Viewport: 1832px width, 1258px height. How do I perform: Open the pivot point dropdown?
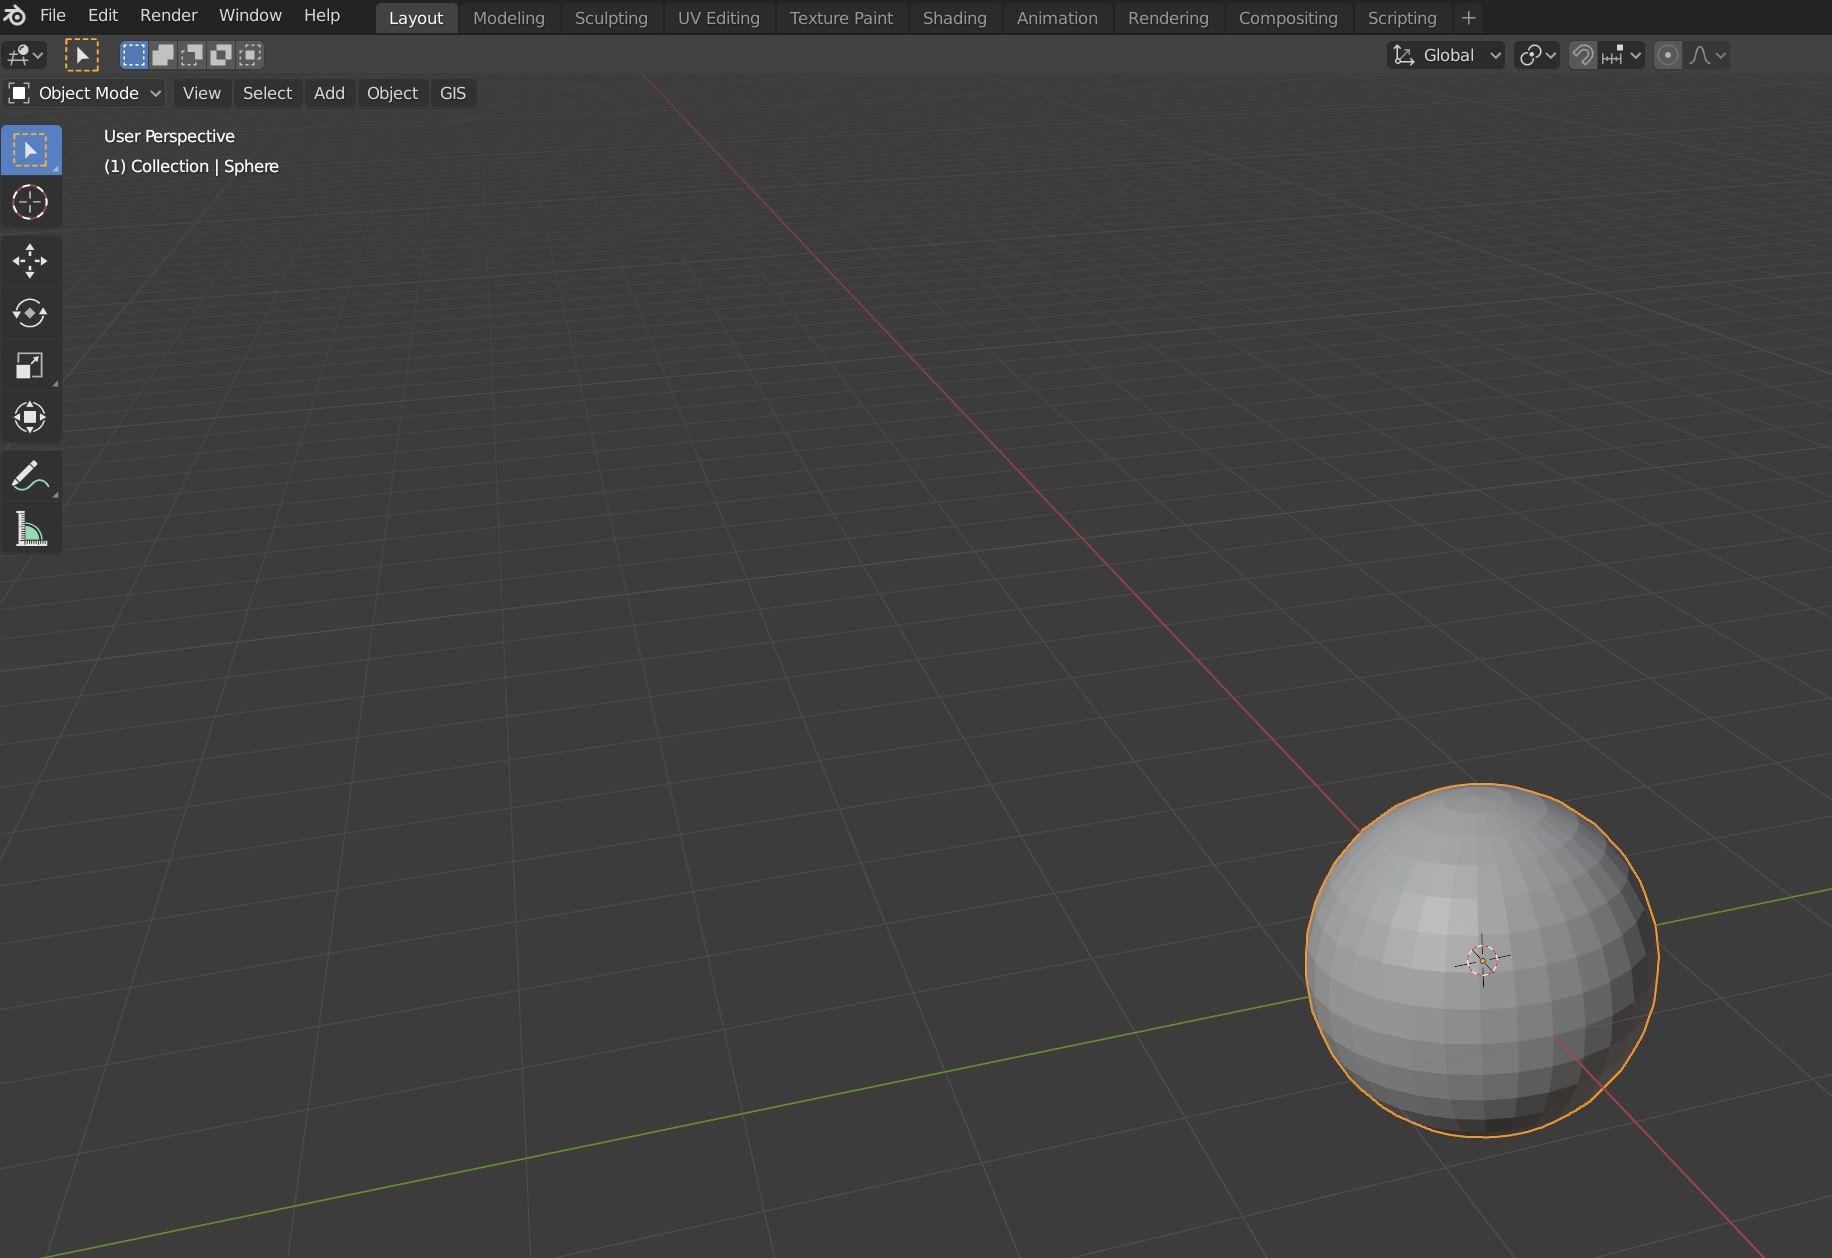[x=1537, y=55]
